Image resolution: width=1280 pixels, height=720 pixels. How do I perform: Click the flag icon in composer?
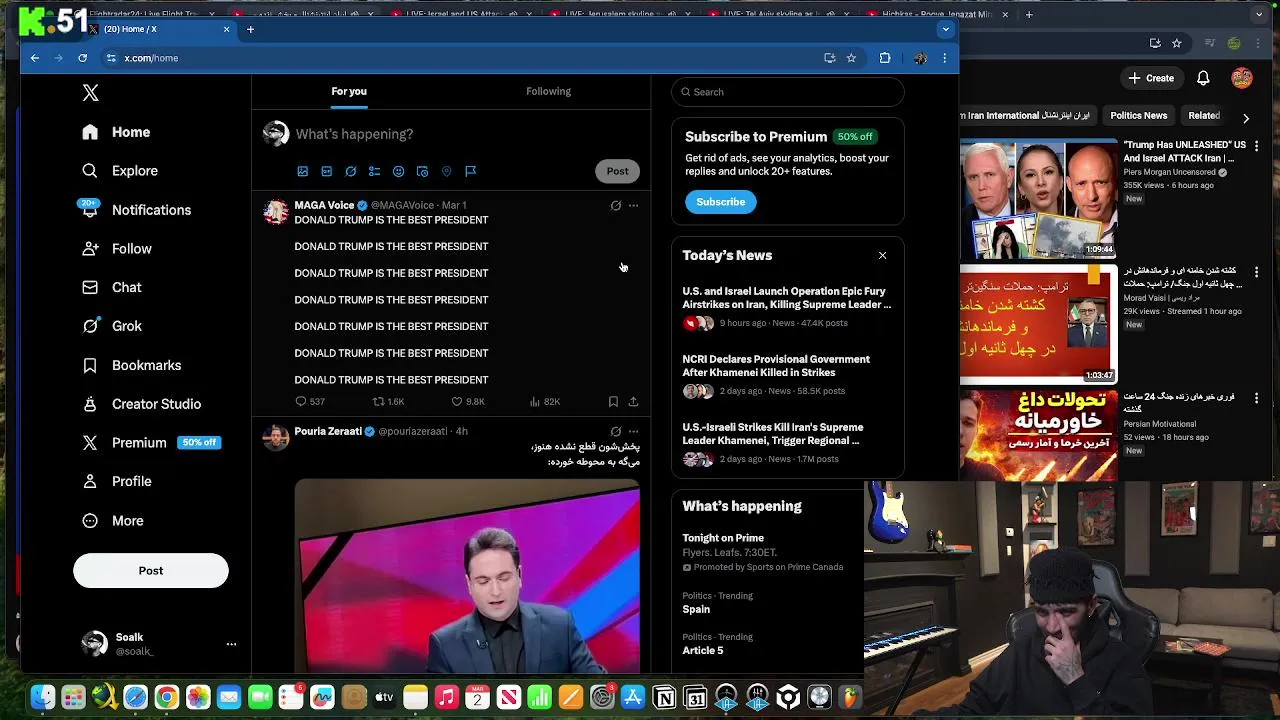[x=470, y=171]
